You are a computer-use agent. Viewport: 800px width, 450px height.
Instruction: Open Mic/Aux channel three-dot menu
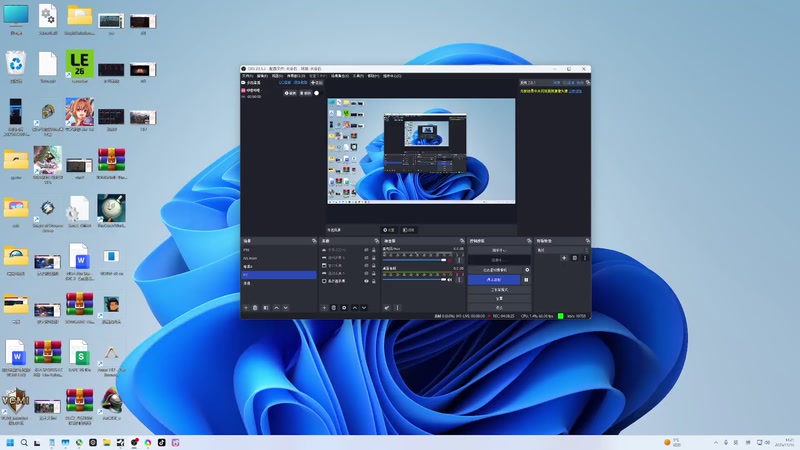point(459,260)
